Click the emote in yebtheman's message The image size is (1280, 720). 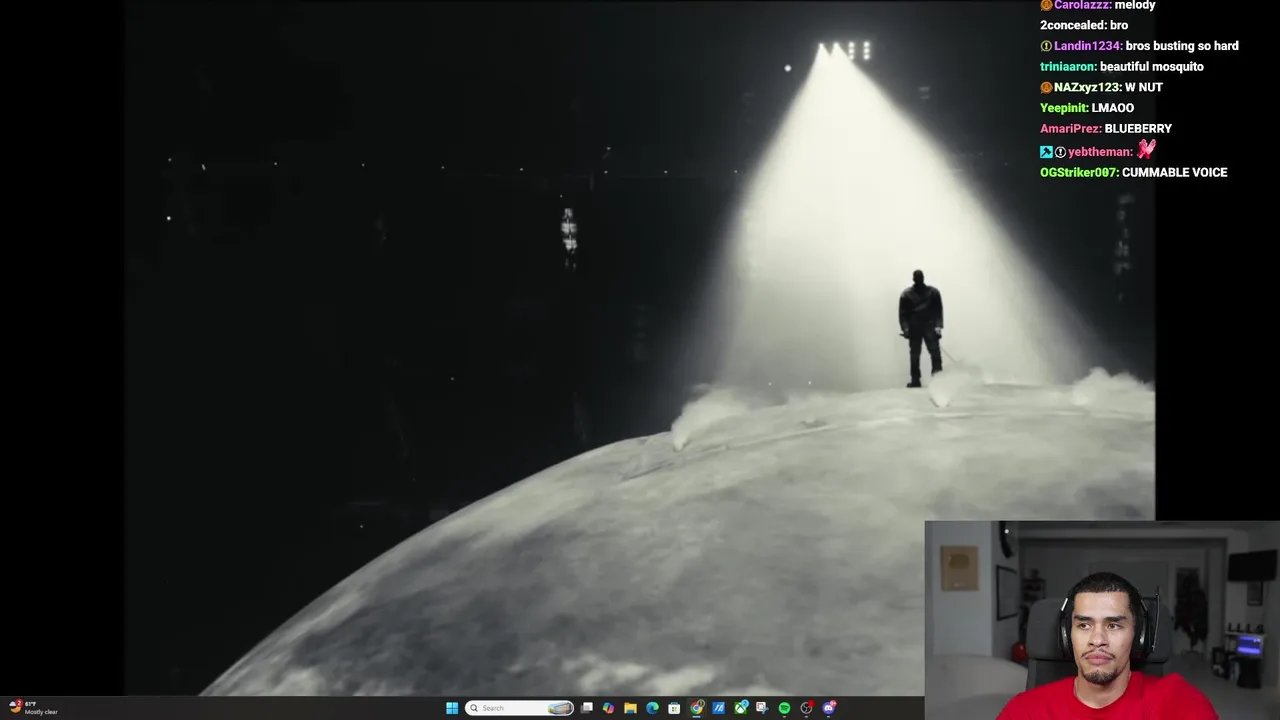[x=1146, y=149]
